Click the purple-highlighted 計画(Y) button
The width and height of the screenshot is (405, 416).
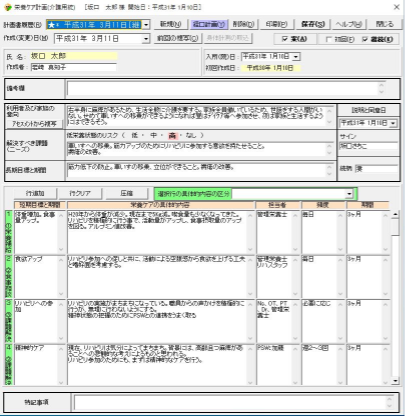(209, 24)
